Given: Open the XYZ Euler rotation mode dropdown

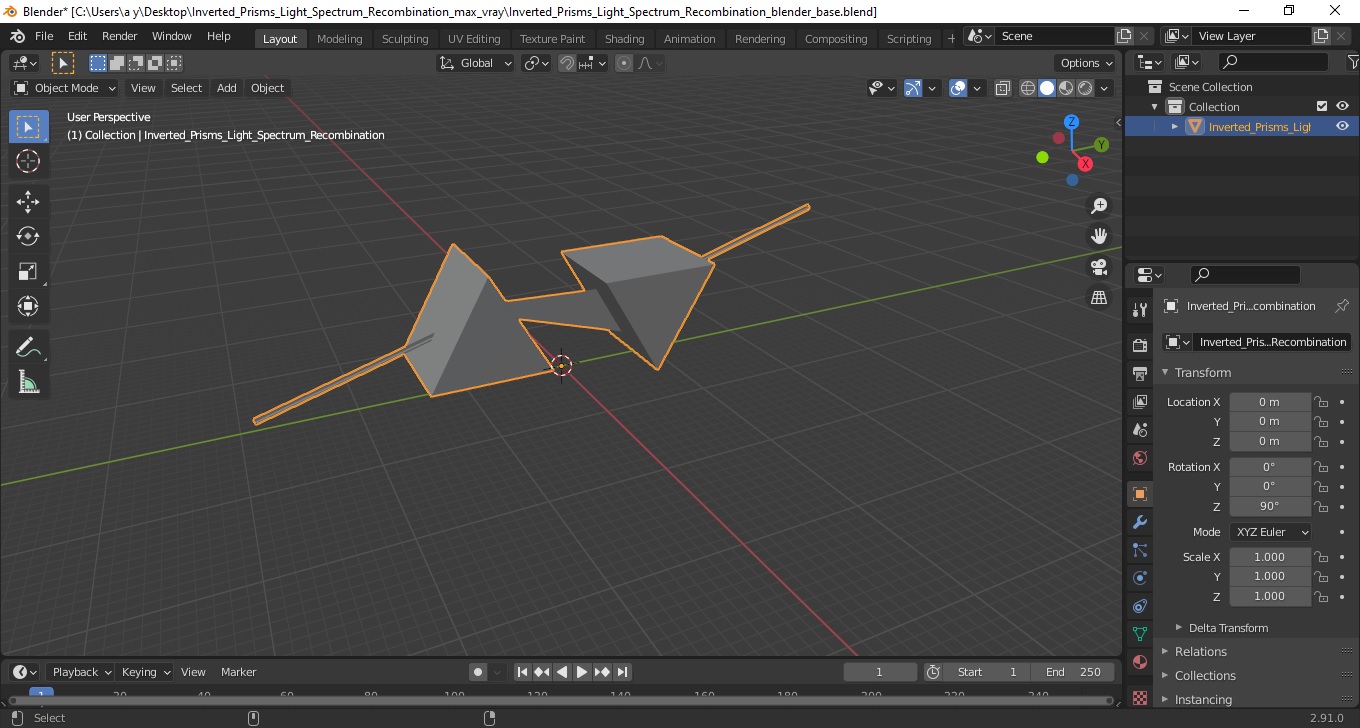Looking at the screenshot, I should pos(1270,532).
